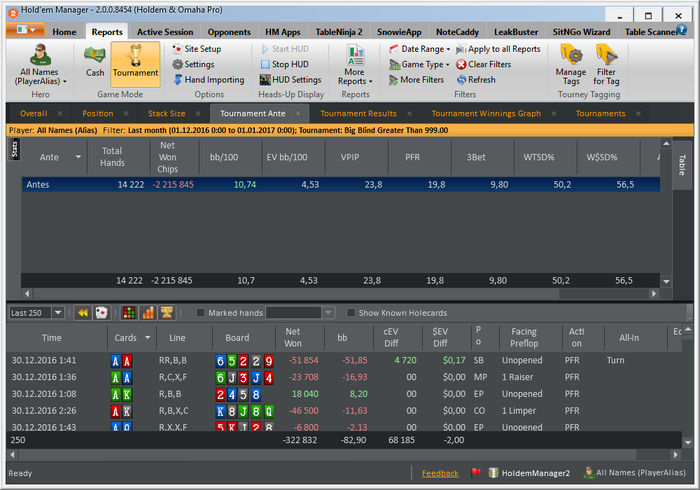Open More Filters
This screenshot has width=700, height=490.
(417, 80)
